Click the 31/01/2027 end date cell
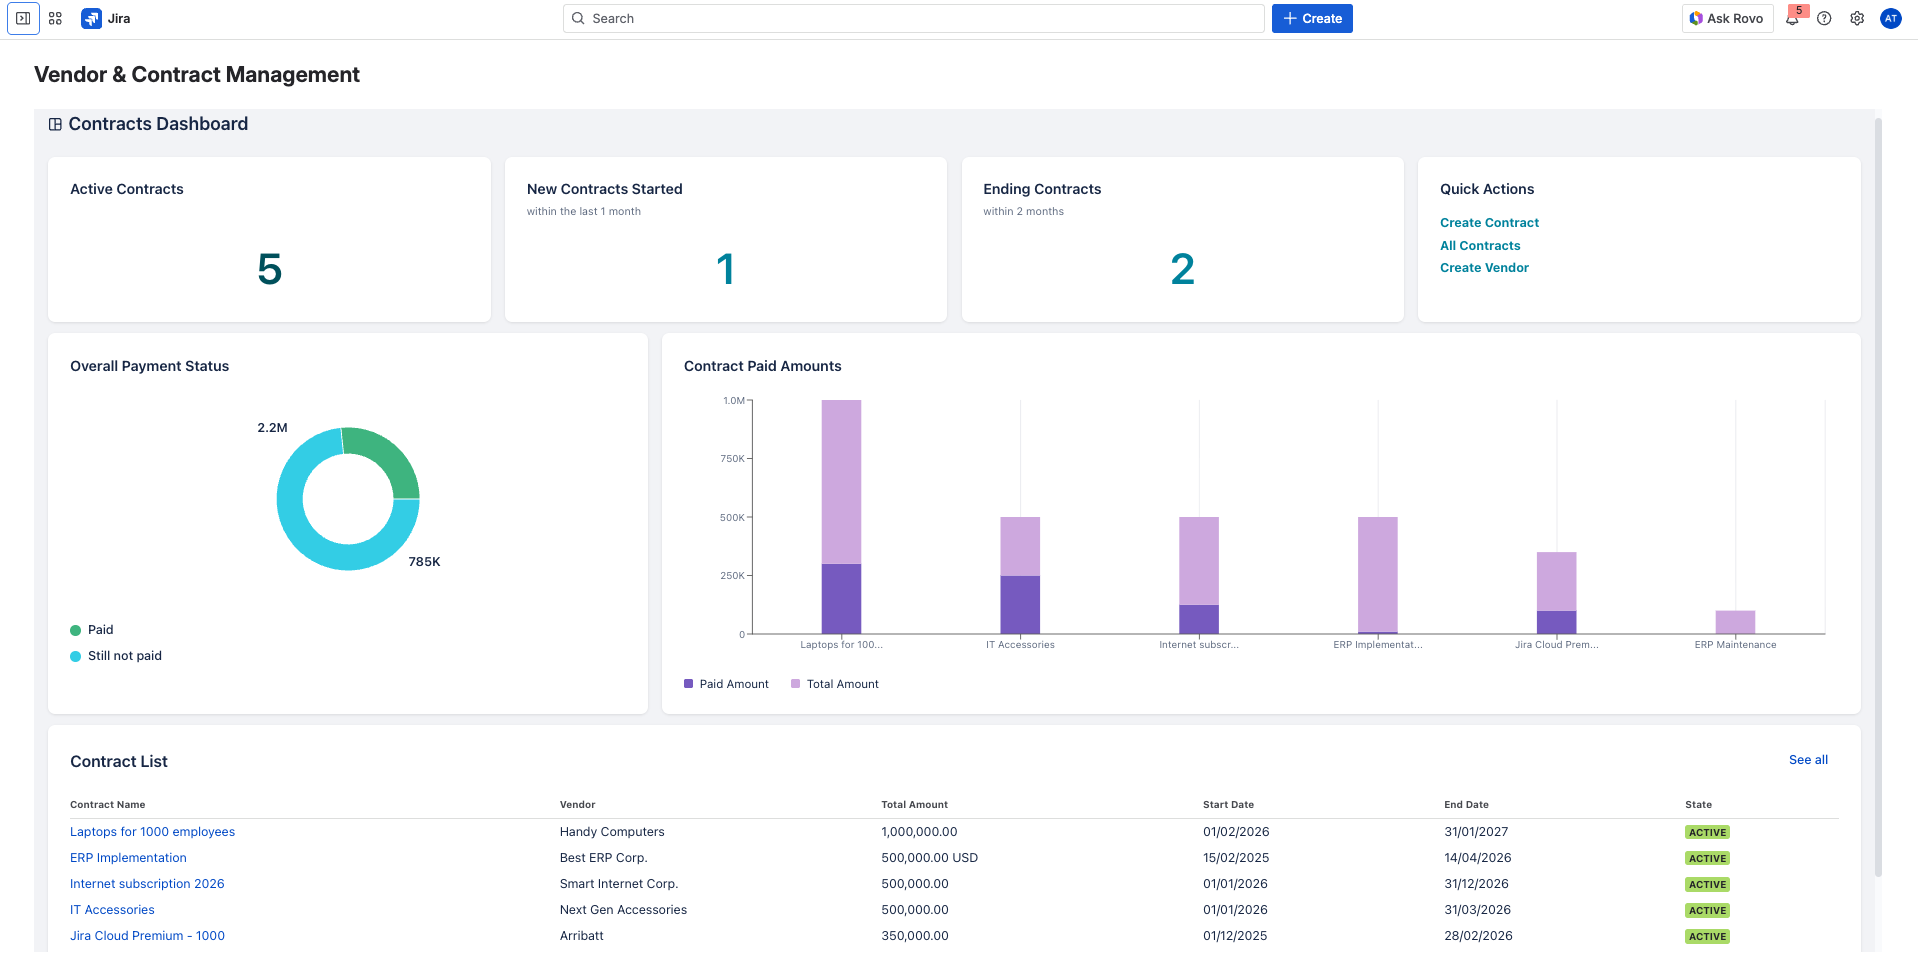The image size is (1918, 953). [1476, 832]
